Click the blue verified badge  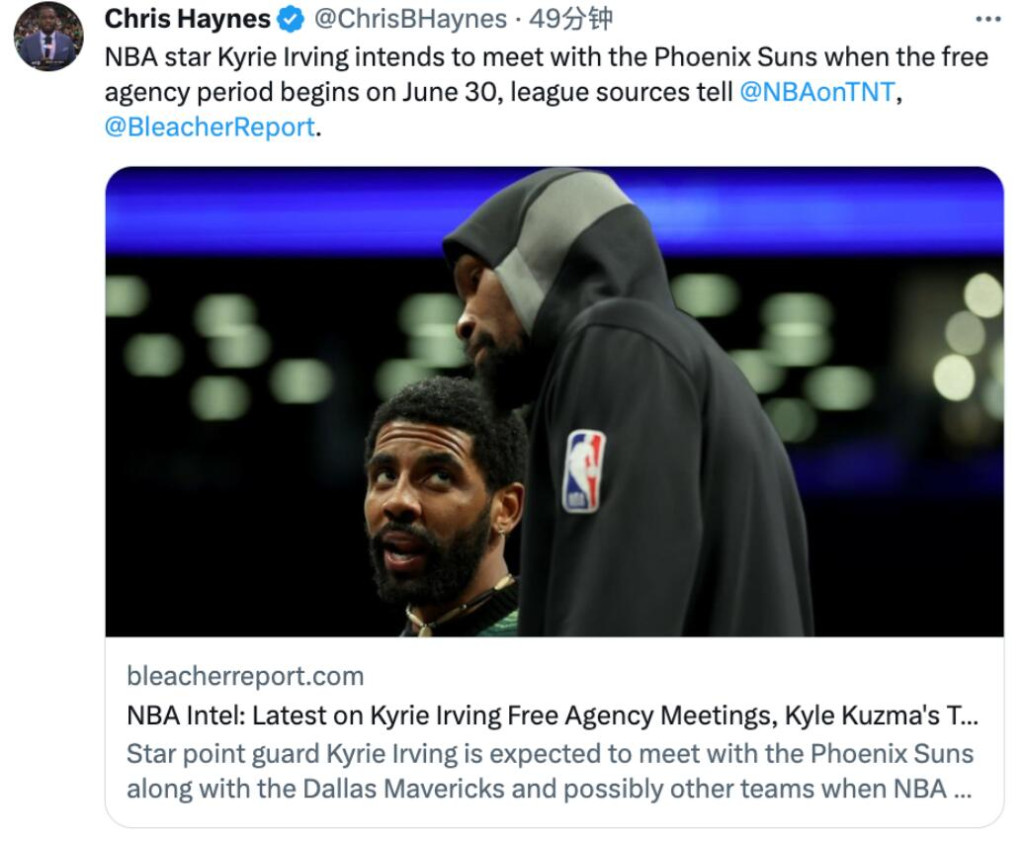tap(291, 20)
